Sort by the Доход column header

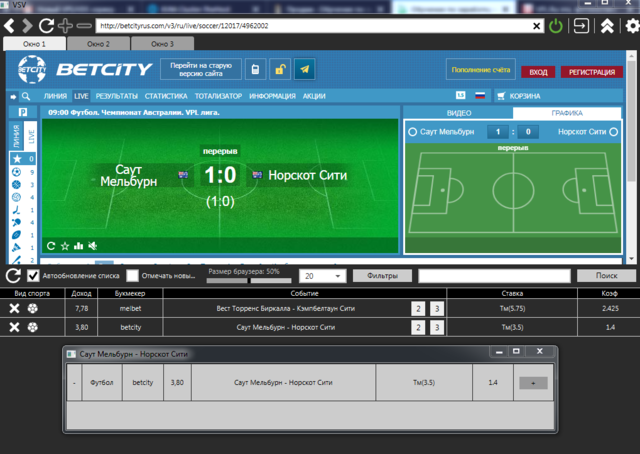pyautogui.click(x=81, y=294)
